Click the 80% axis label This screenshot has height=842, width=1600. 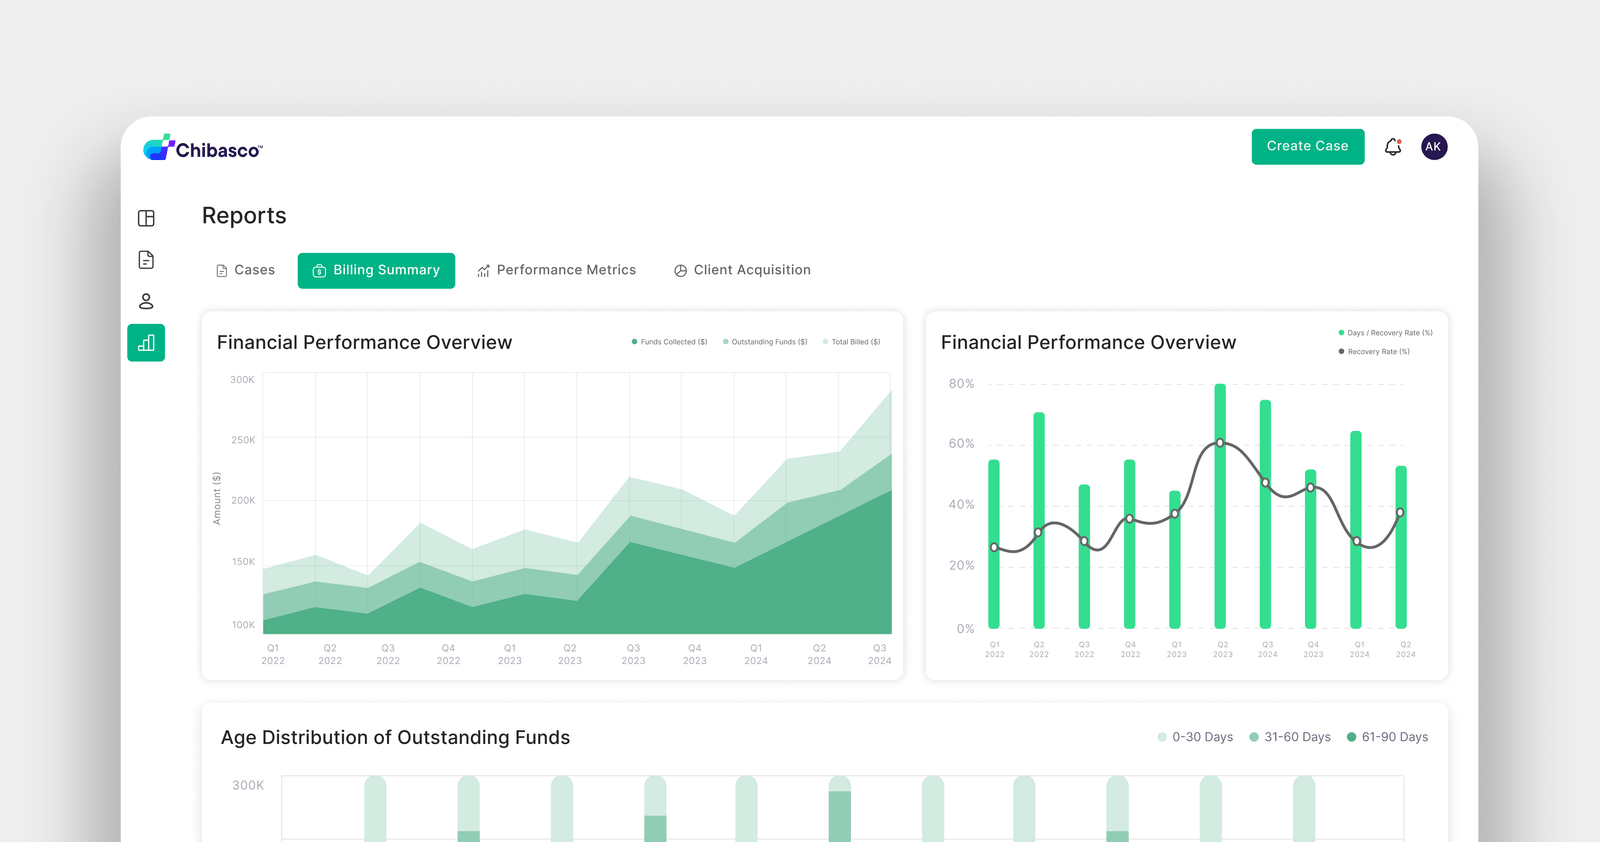coord(961,384)
